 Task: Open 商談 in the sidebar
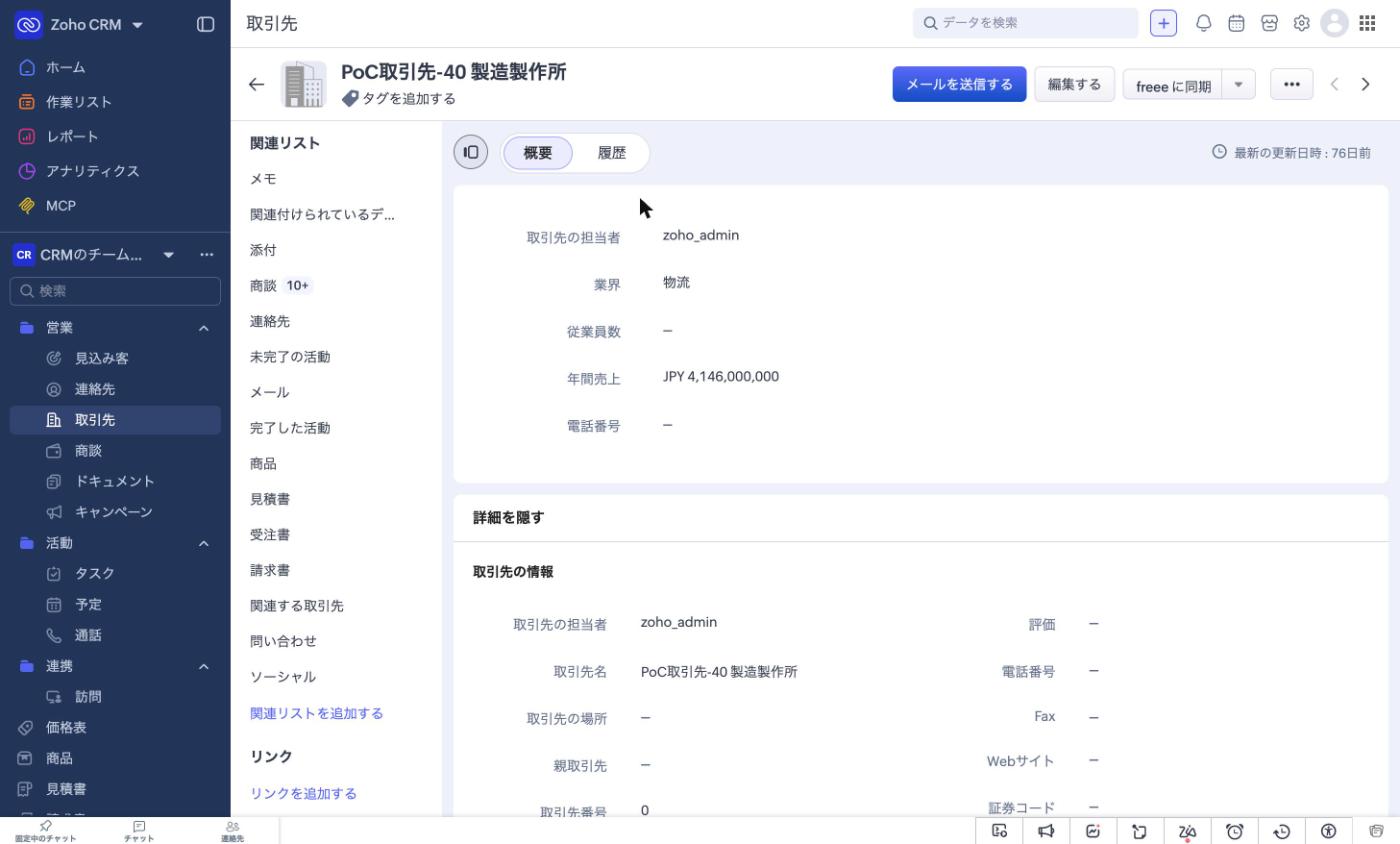tap(115, 451)
